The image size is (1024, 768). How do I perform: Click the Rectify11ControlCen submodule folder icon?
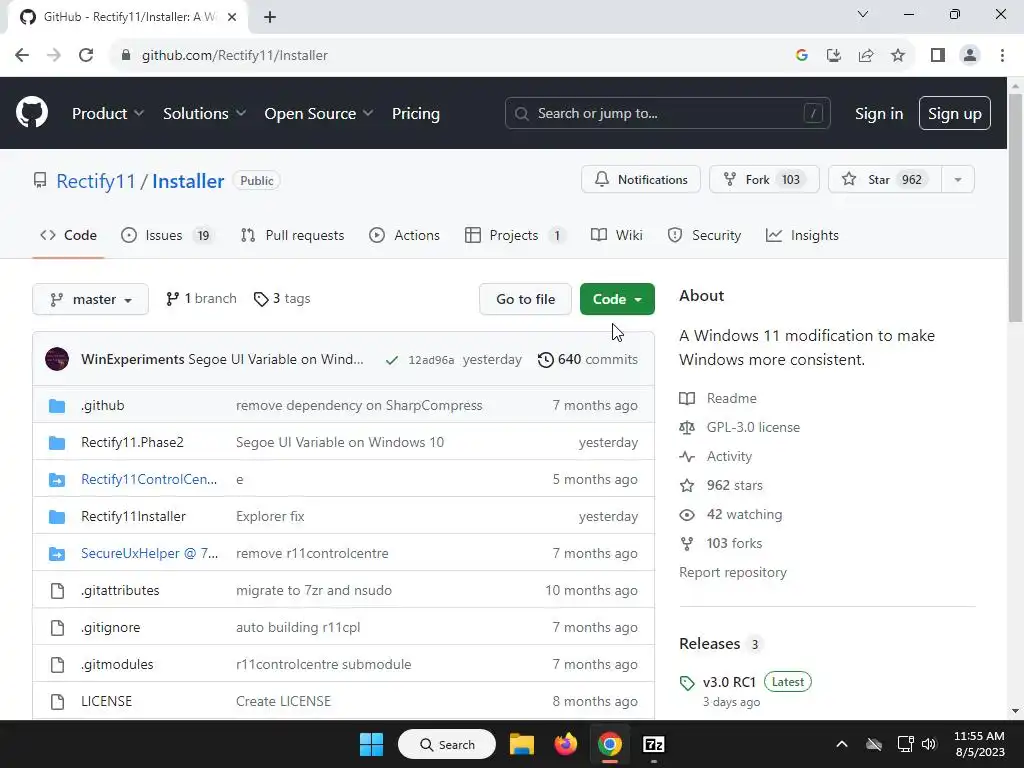click(x=57, y=480)
